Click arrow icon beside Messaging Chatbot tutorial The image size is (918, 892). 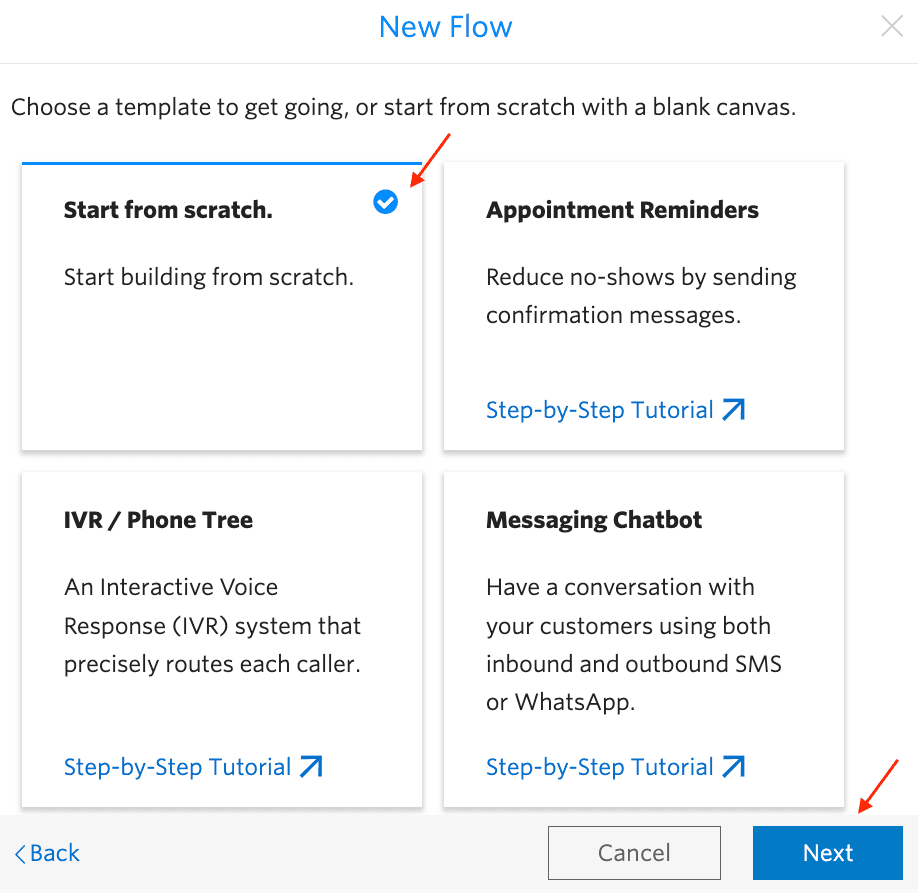(x=734, y=767)
